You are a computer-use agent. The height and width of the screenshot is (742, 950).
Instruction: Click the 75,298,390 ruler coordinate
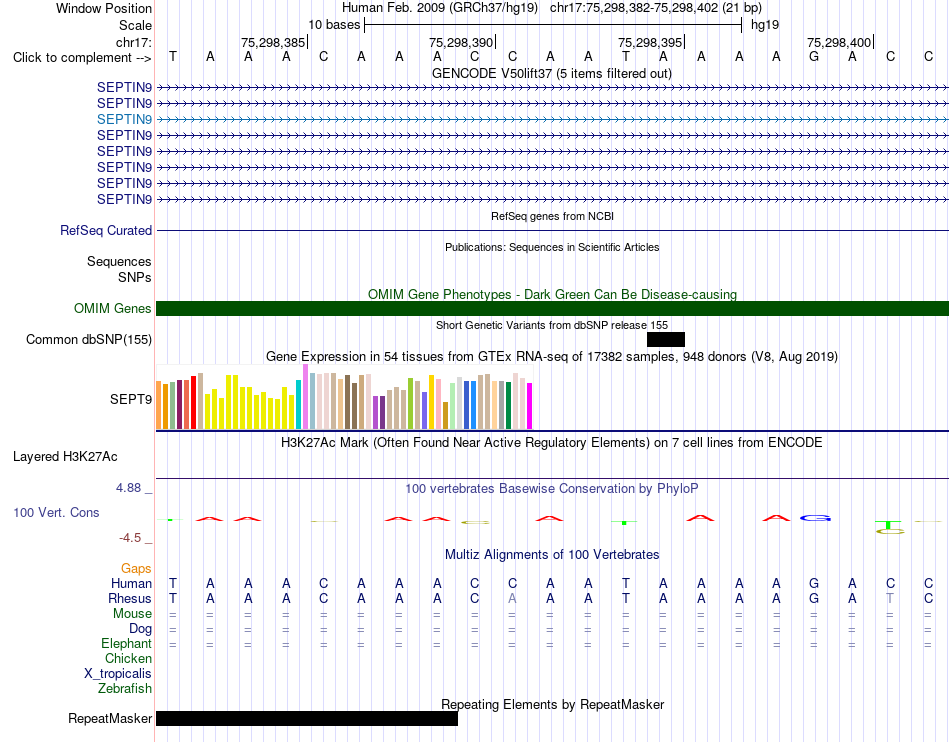tap(460, 42)
